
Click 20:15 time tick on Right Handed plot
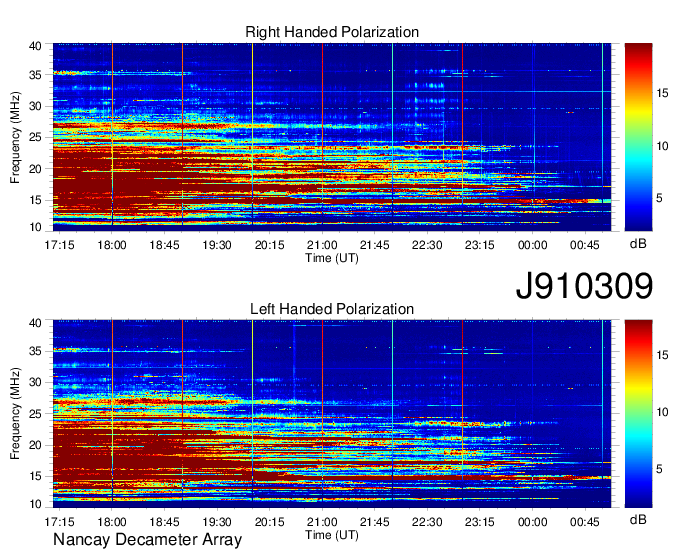coord(269,245)
